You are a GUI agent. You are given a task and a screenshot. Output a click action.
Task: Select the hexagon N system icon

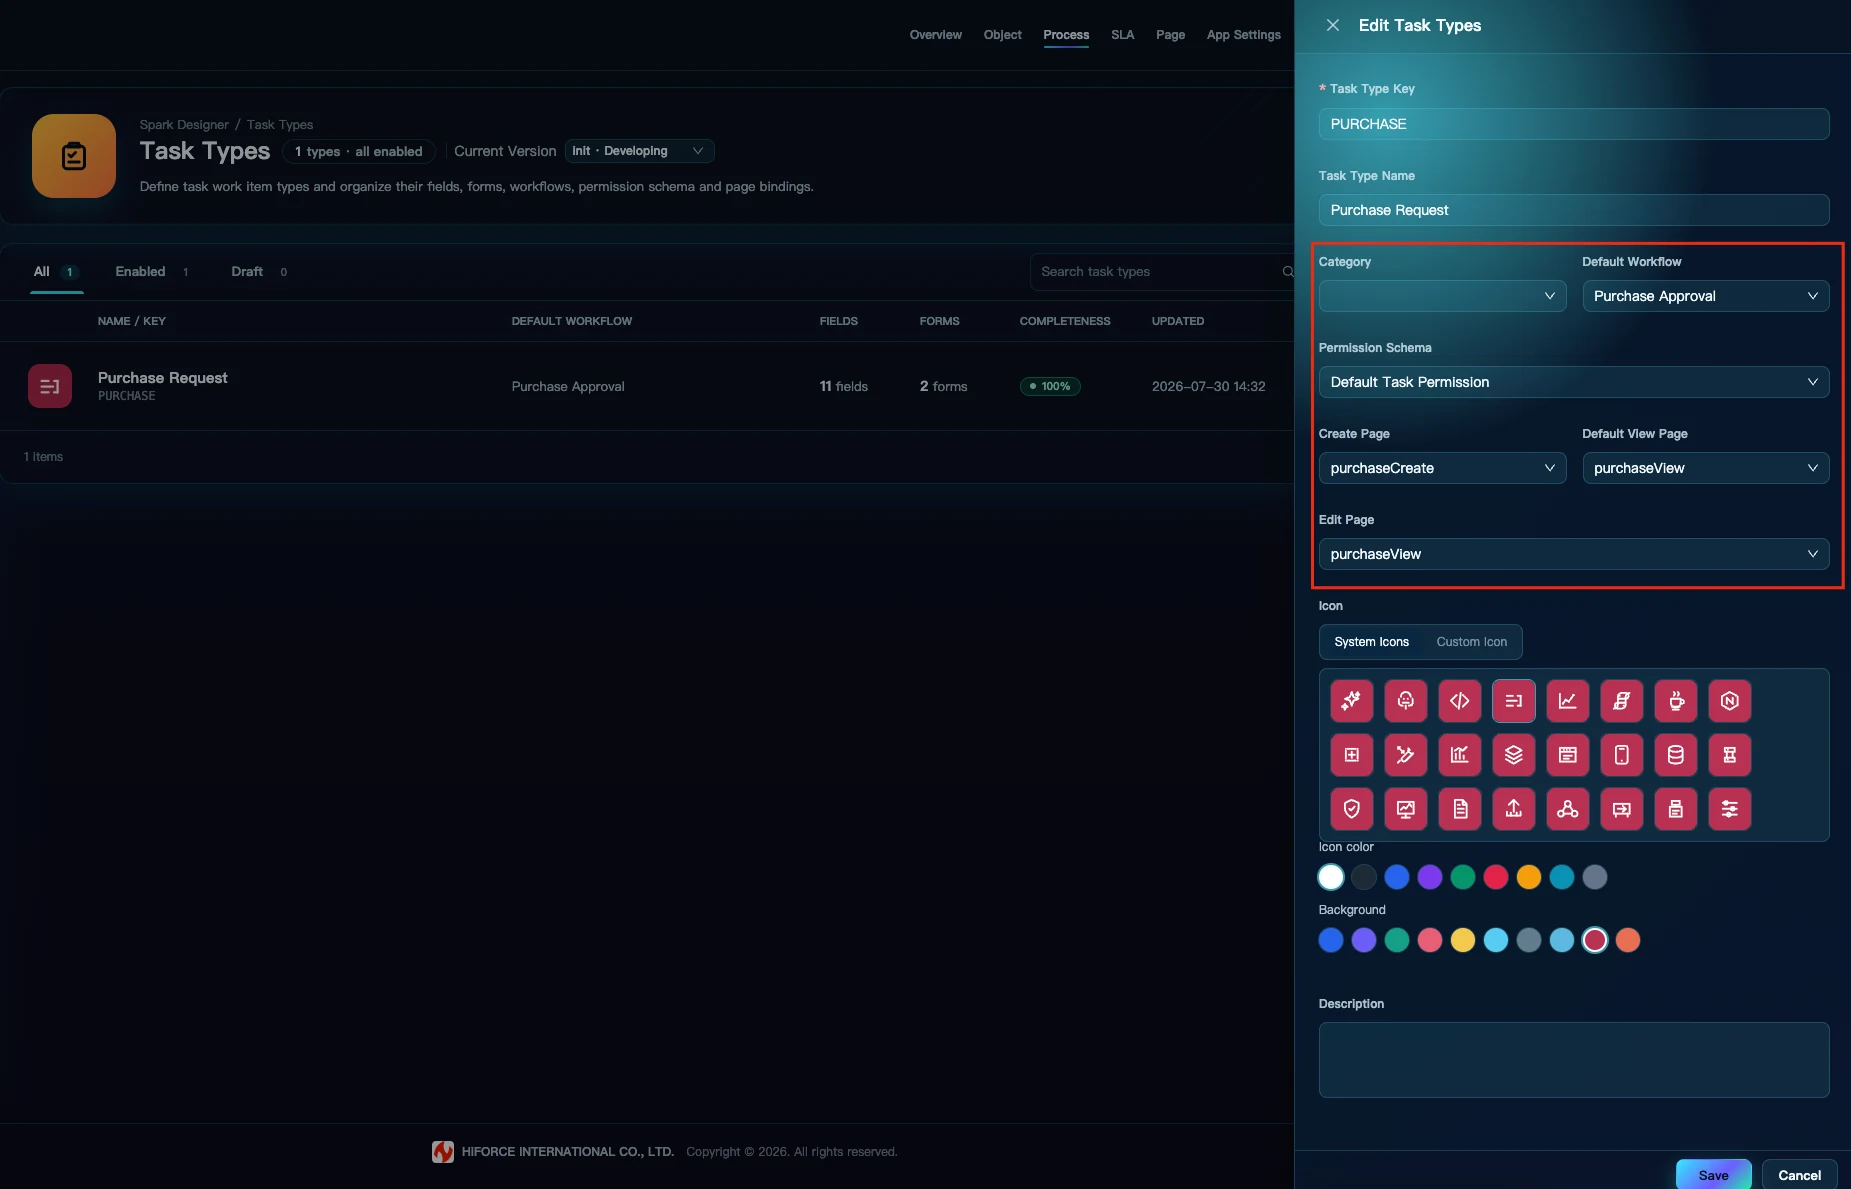point(1729,701)
